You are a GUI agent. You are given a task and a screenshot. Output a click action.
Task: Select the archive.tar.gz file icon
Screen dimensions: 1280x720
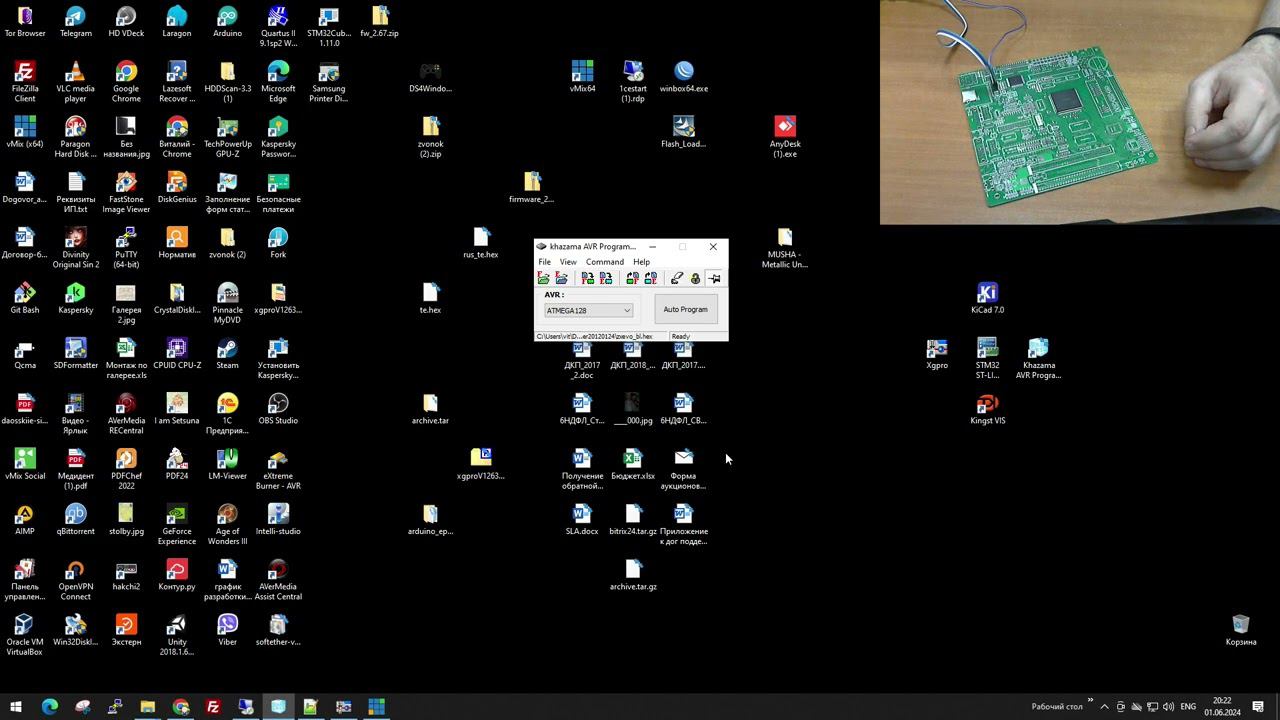[x=633, y=575]
